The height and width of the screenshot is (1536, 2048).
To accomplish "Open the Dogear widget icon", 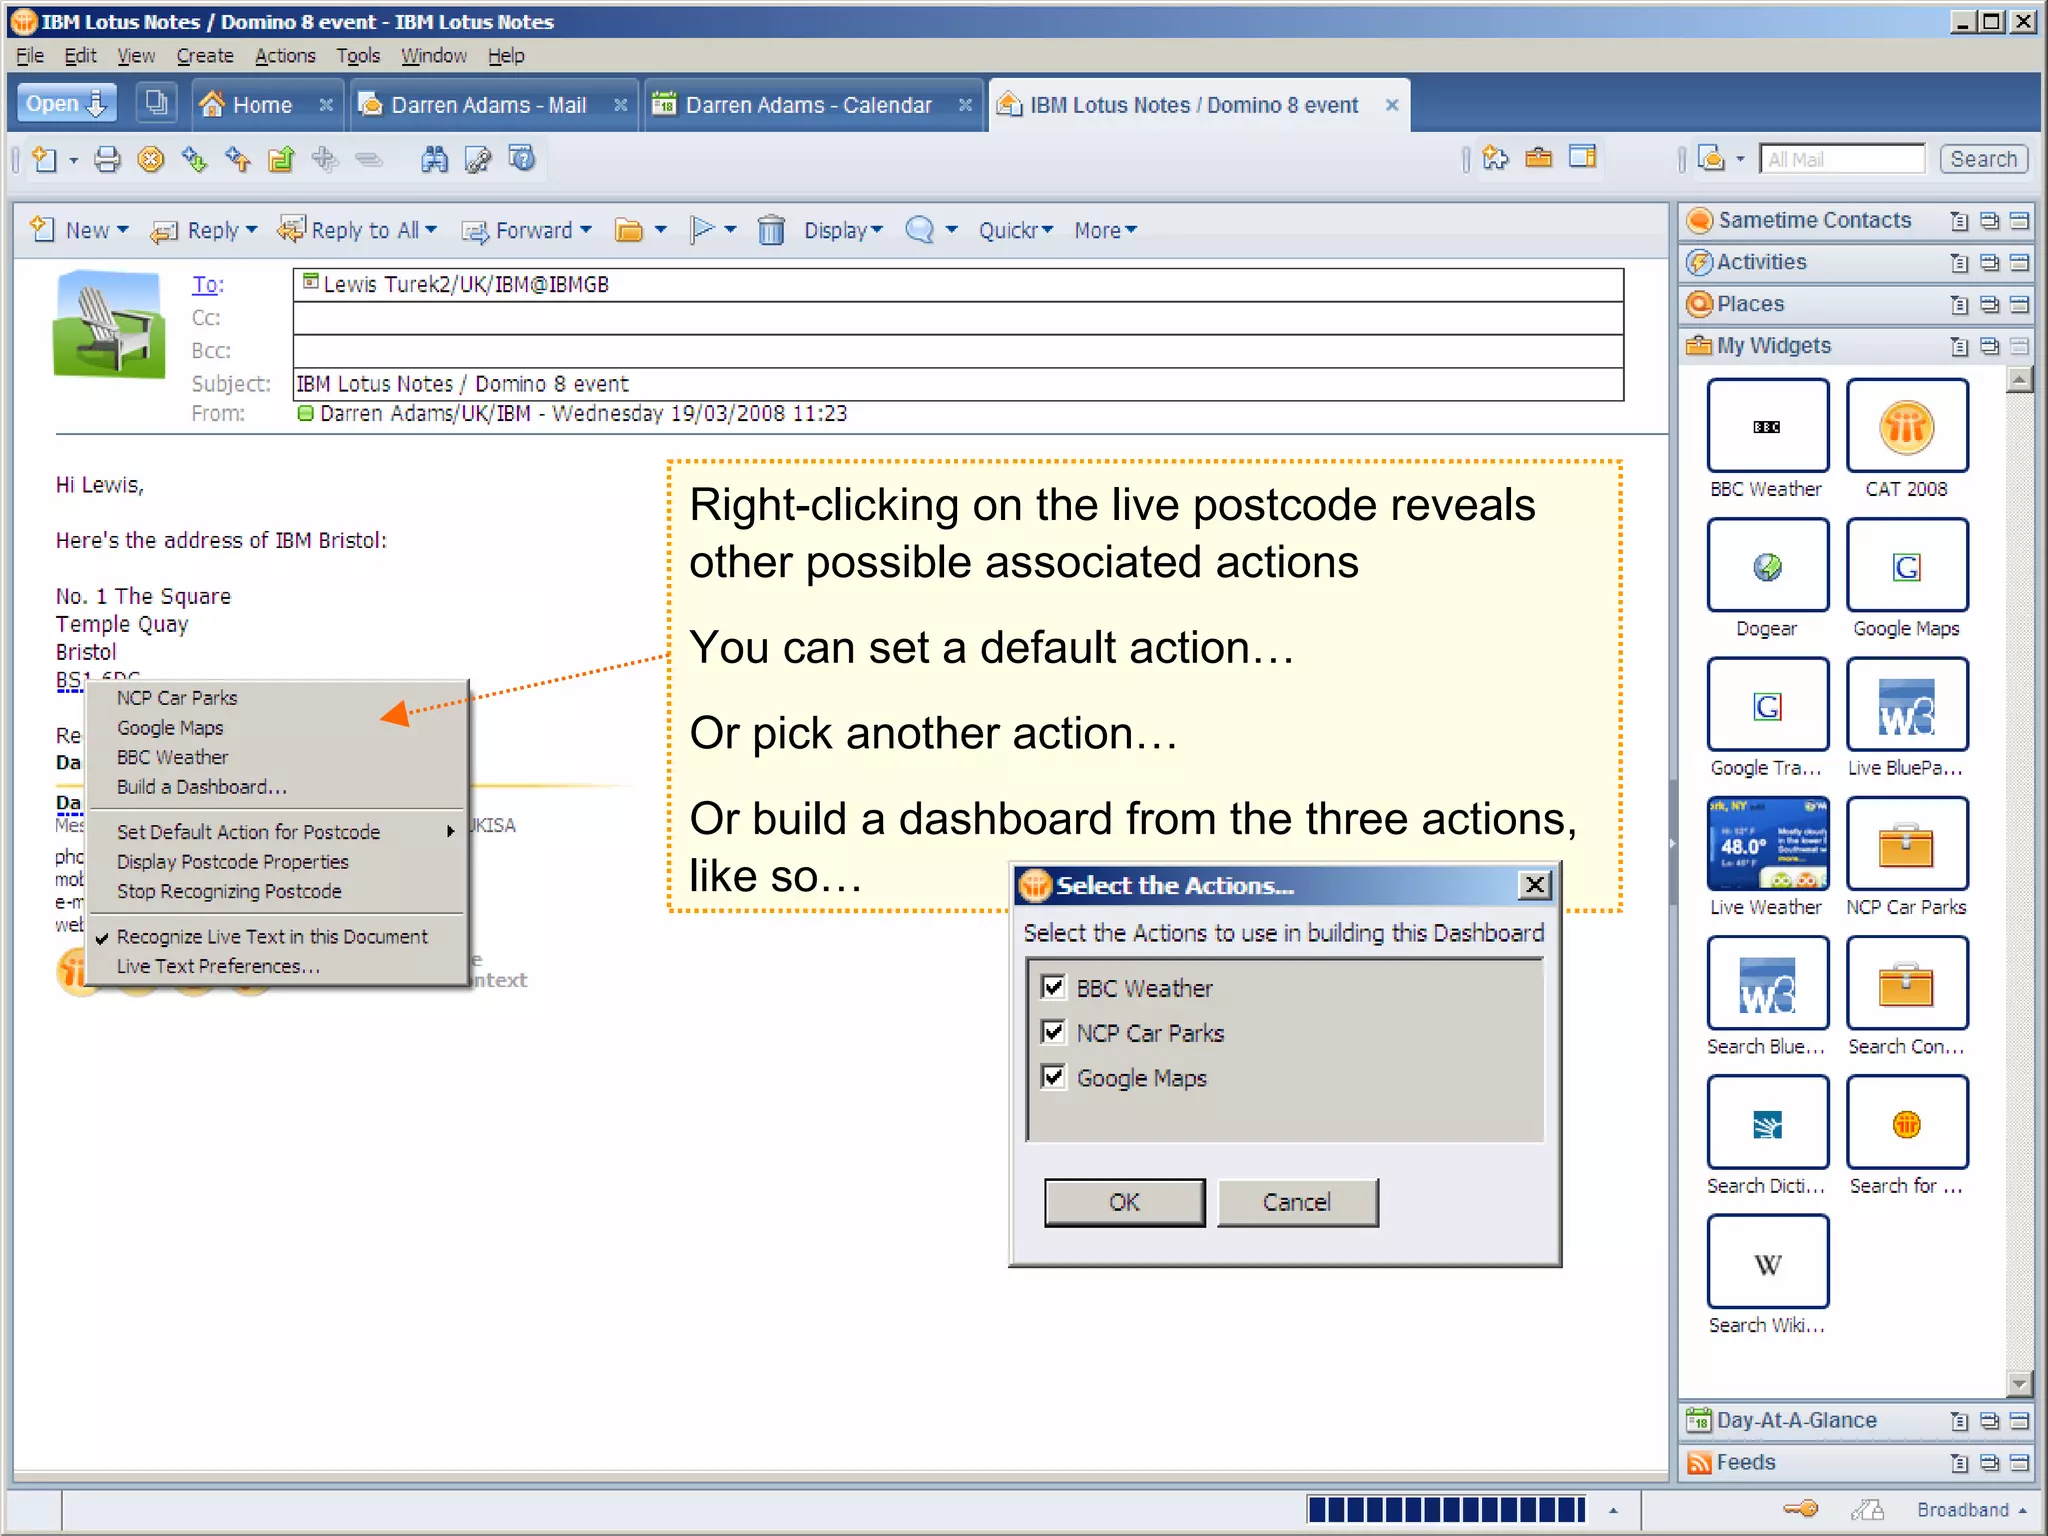I will coord(1767,566).
